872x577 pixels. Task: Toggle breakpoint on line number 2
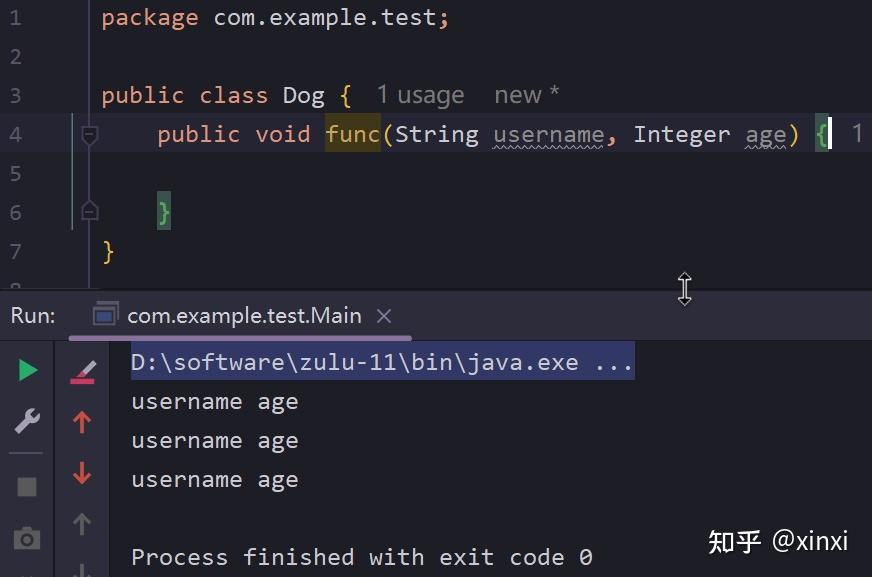(15, 56)
